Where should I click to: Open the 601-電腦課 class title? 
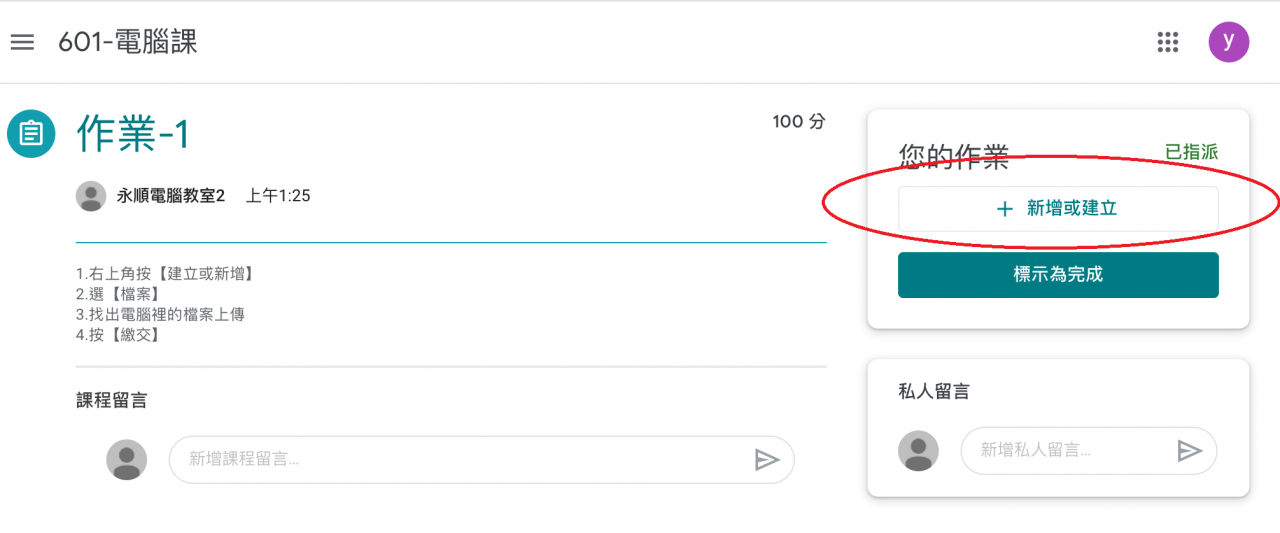click(x=128, y=42)
